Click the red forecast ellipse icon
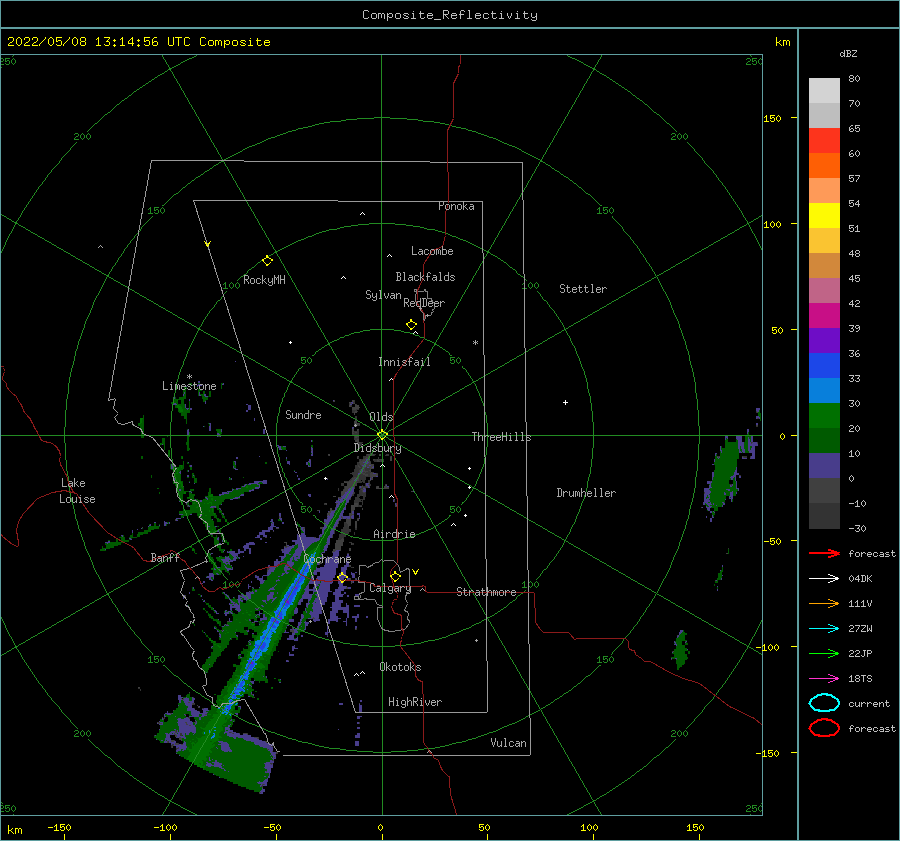 coord(824,728)
